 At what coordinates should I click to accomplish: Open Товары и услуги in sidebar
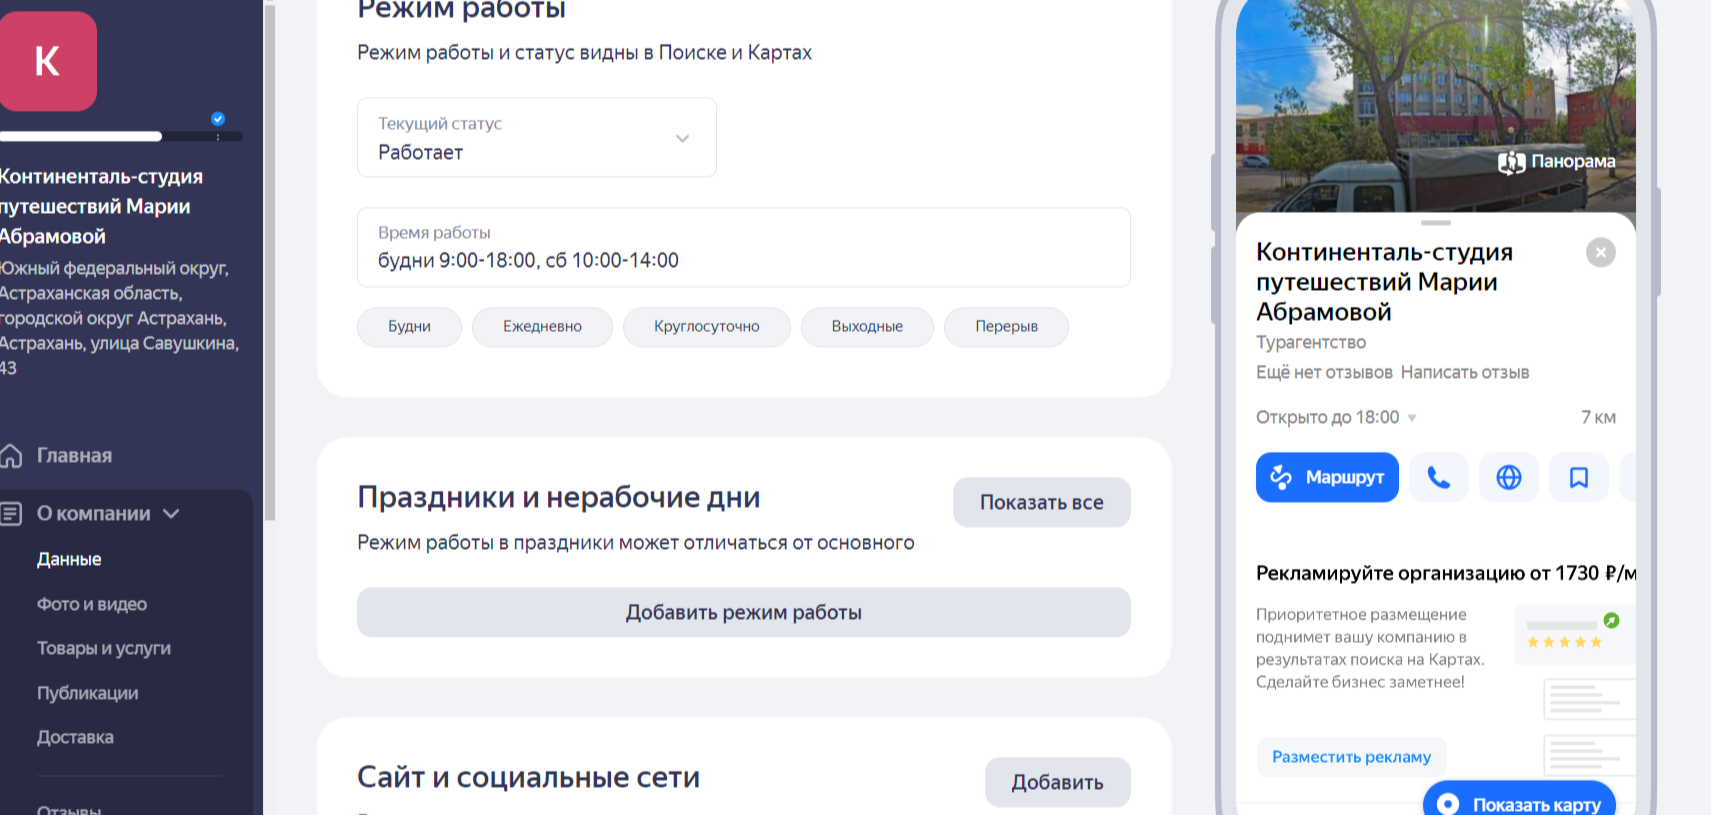[104, 648]
